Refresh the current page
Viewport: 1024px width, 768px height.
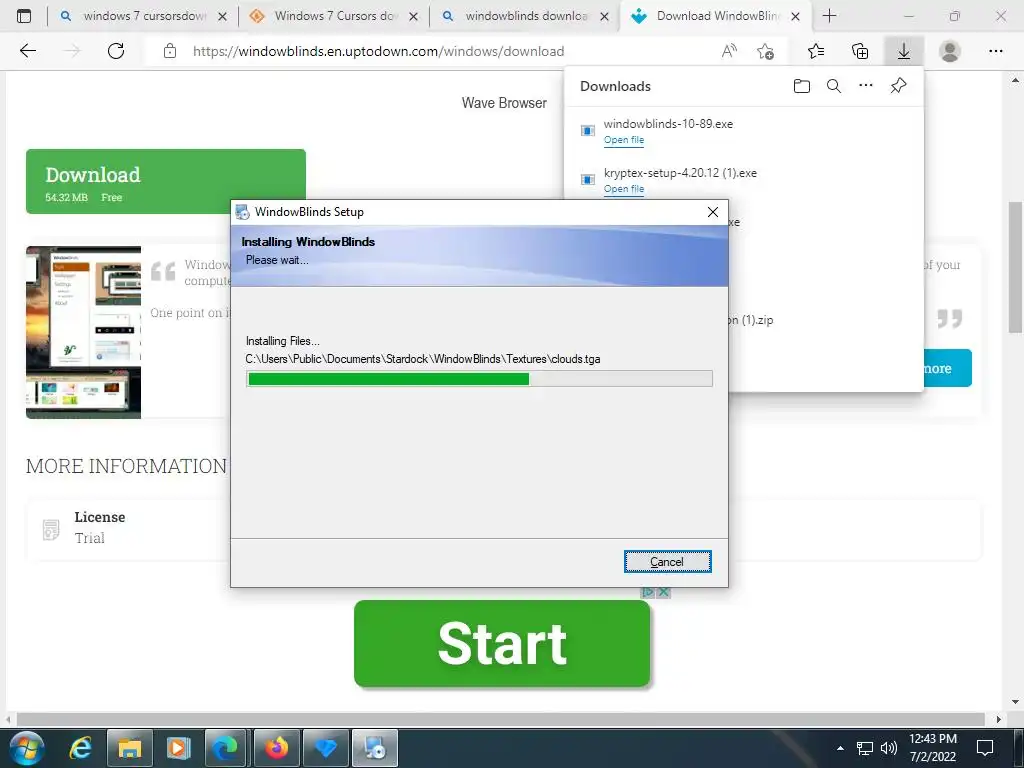(x=116, y=51)
